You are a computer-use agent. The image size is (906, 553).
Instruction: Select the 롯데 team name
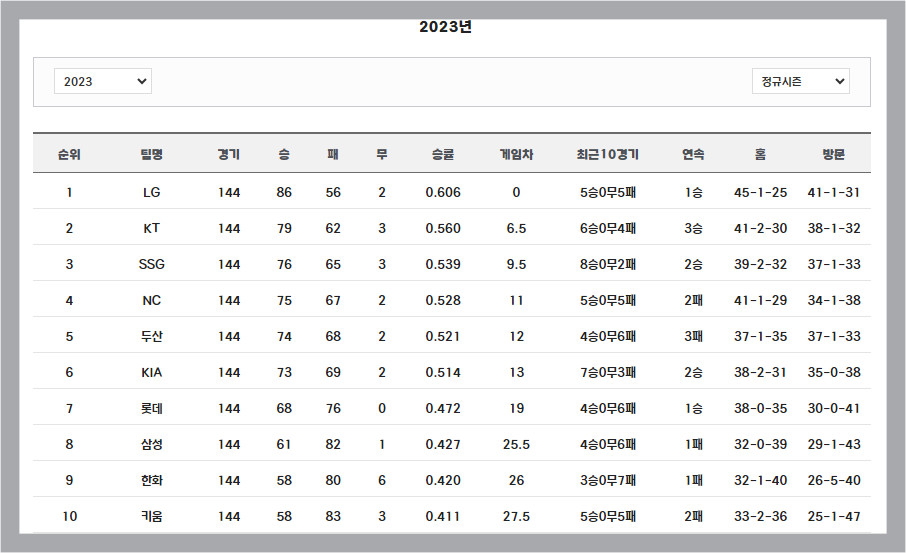151,409
